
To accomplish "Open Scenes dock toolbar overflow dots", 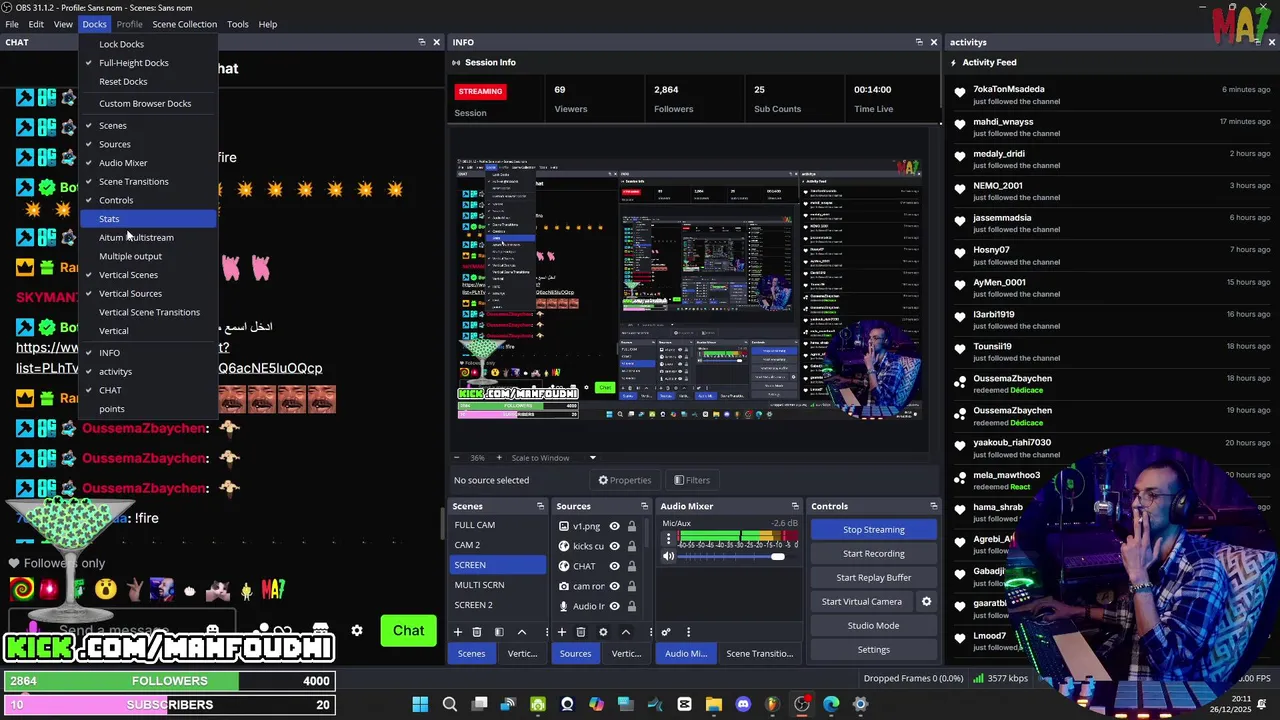I will [546, 632].
